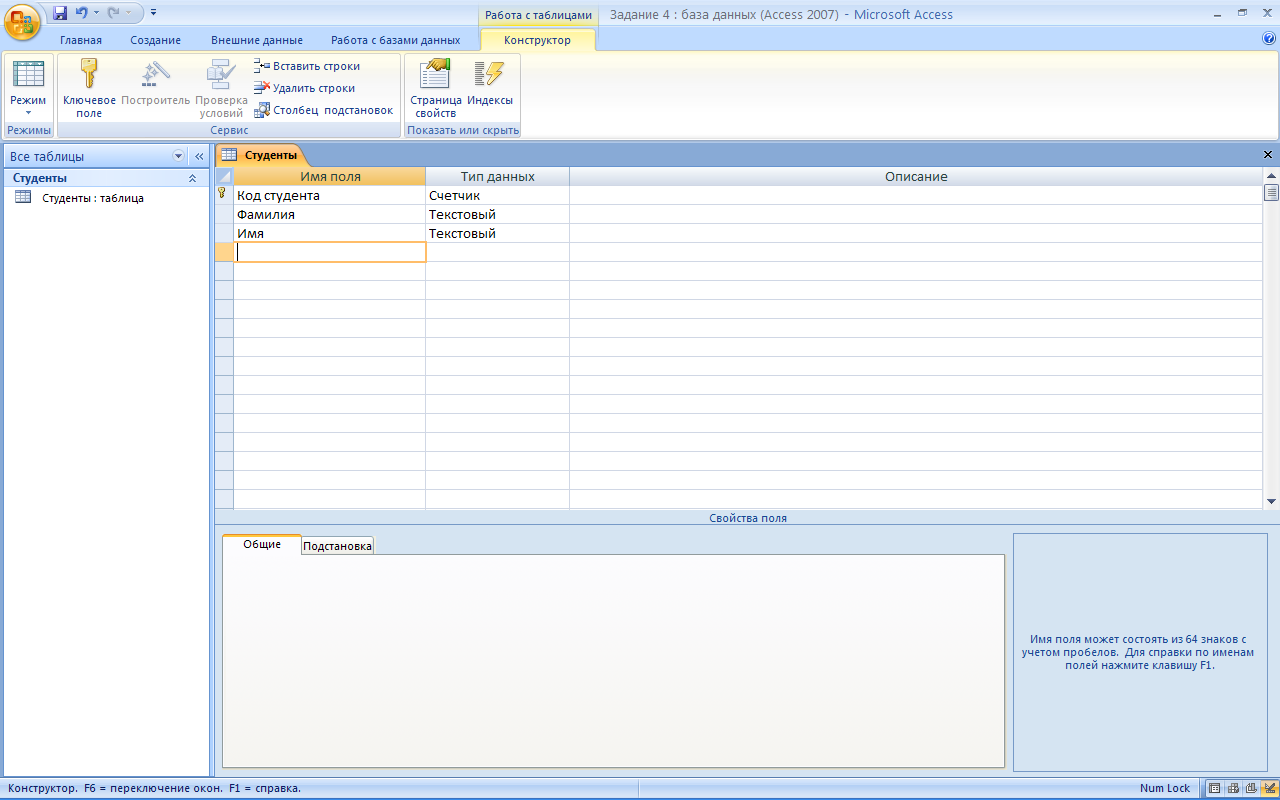The image size is (1280, 800).
Task: Open the Внешние данные ribbon tab
Action: coord(257,40)
